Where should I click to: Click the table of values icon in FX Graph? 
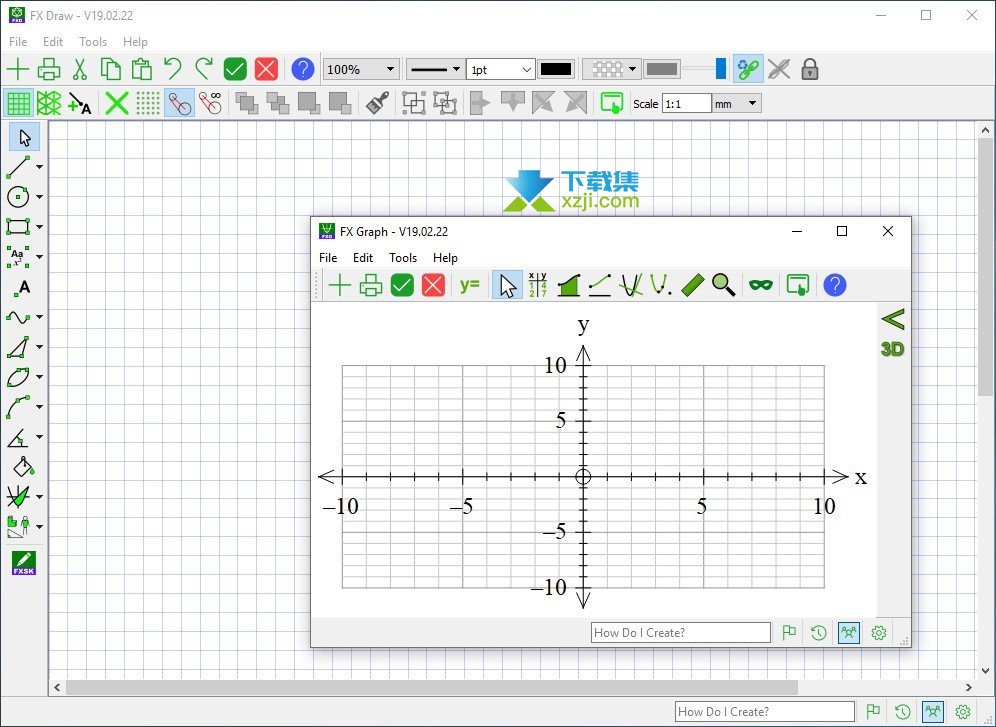(x=537, y=285)
